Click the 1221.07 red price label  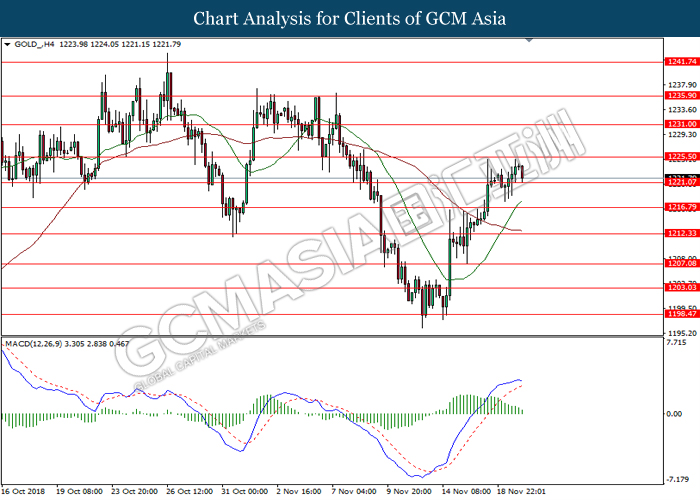click(x=682, y=182)
